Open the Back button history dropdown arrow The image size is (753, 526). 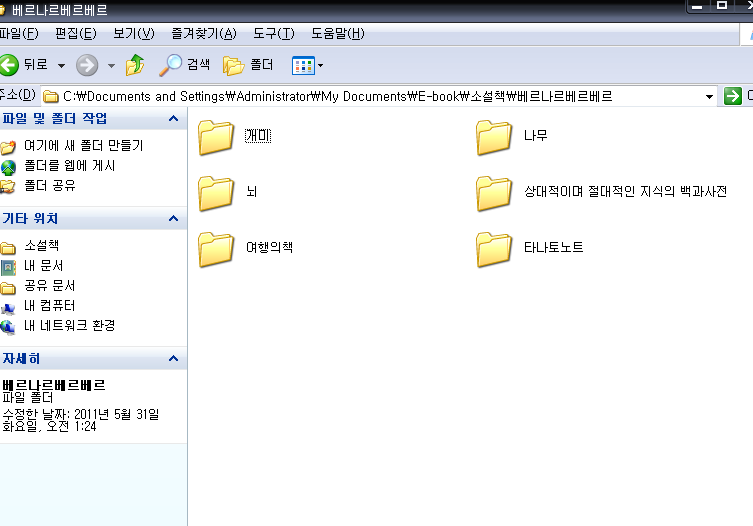pos(61,66)
